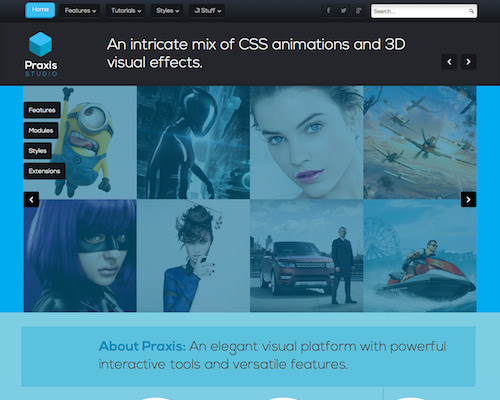The width and height of the screenshot is (500, 400).
Task: Expand the Styles dropdown in top navigation
Action: pyautogui.click(x=167, y=11)
